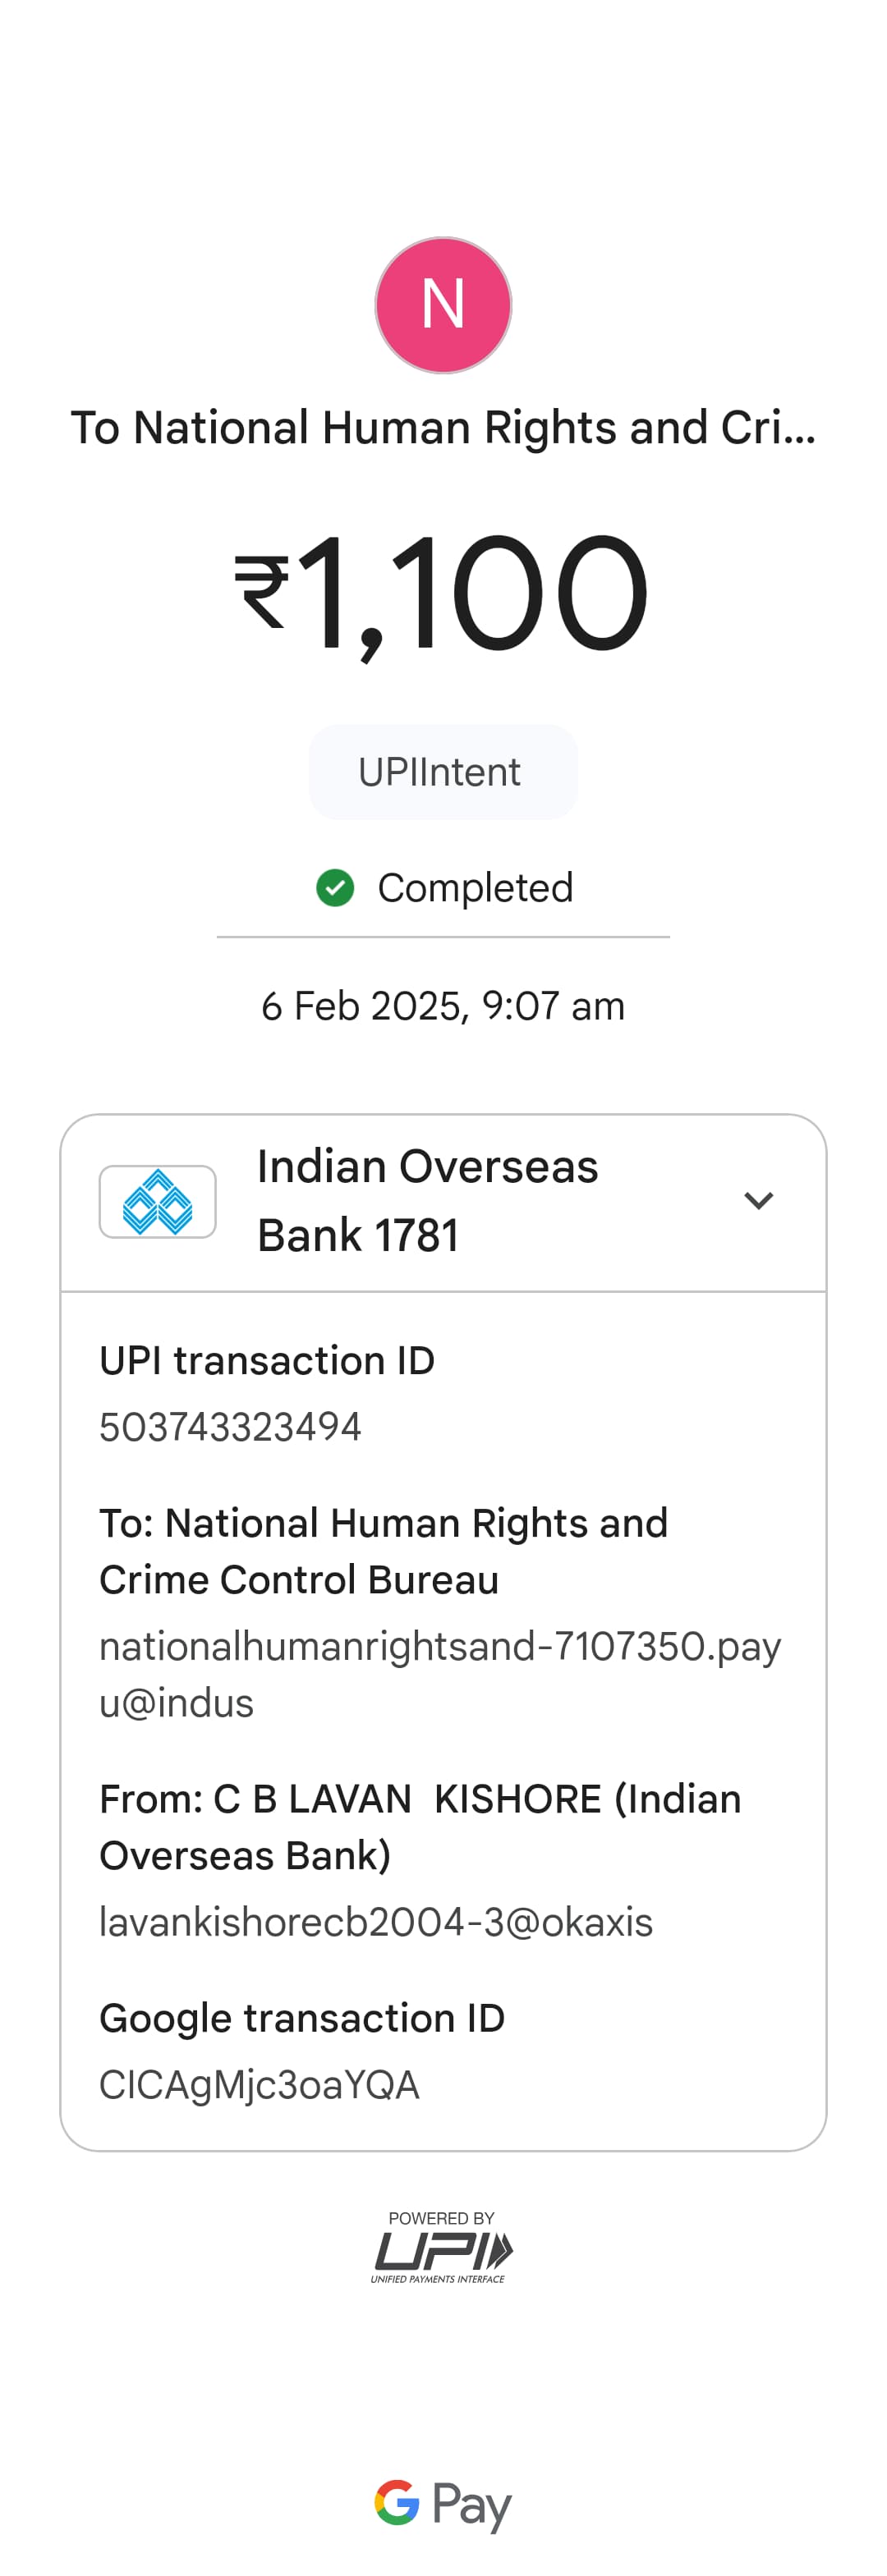
Task: Click the Google transaction ID label
Action: (x=302, y=2018)
